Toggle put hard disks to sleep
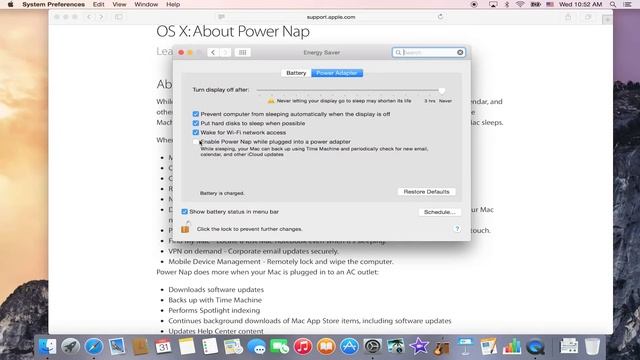640x360 pixels. [x=196, y=123]
